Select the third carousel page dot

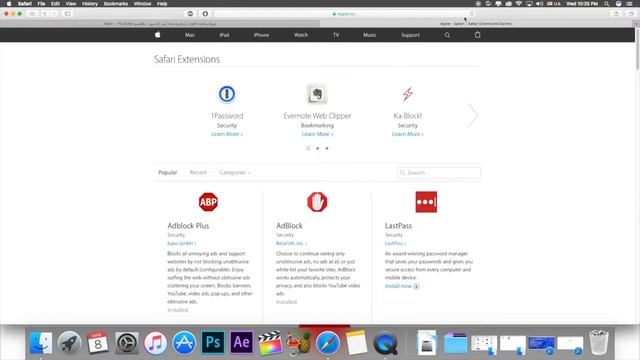click(327, 148)
